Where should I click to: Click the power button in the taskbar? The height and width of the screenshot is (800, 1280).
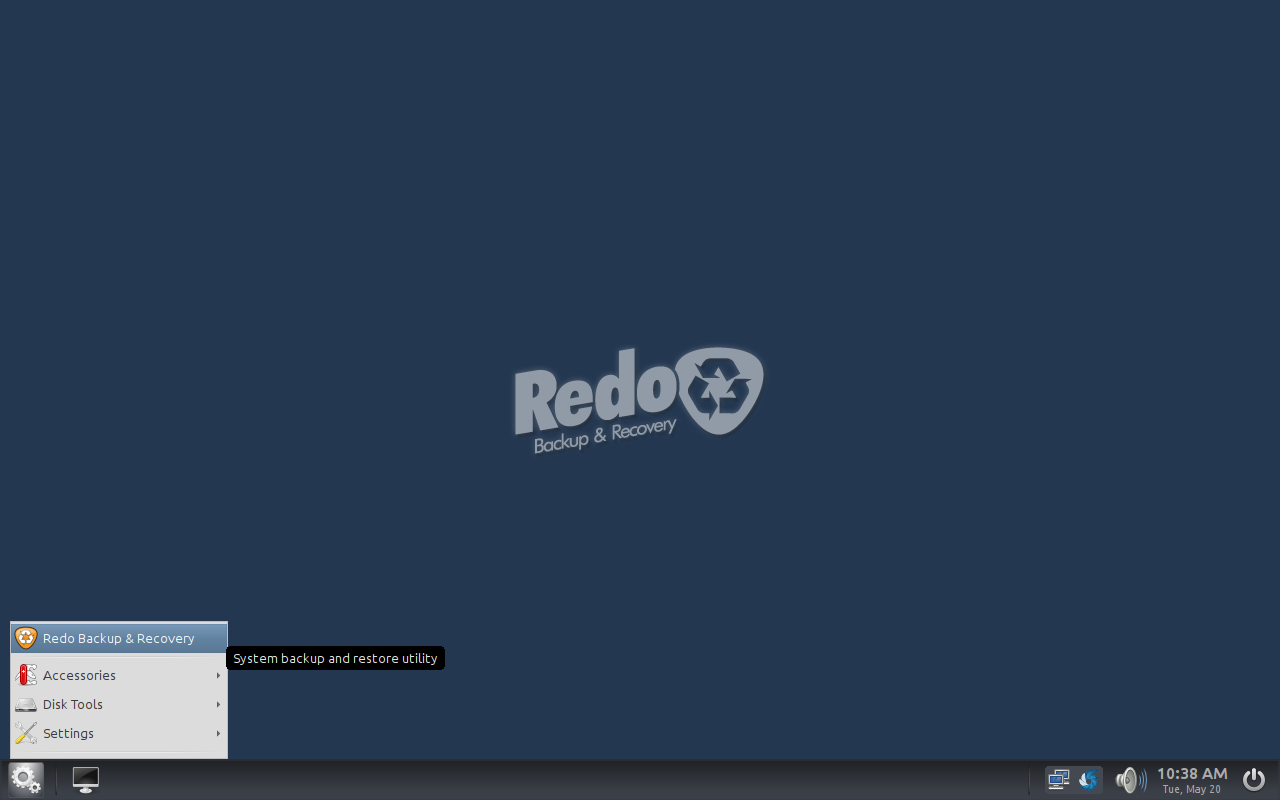pos(1253,779)
